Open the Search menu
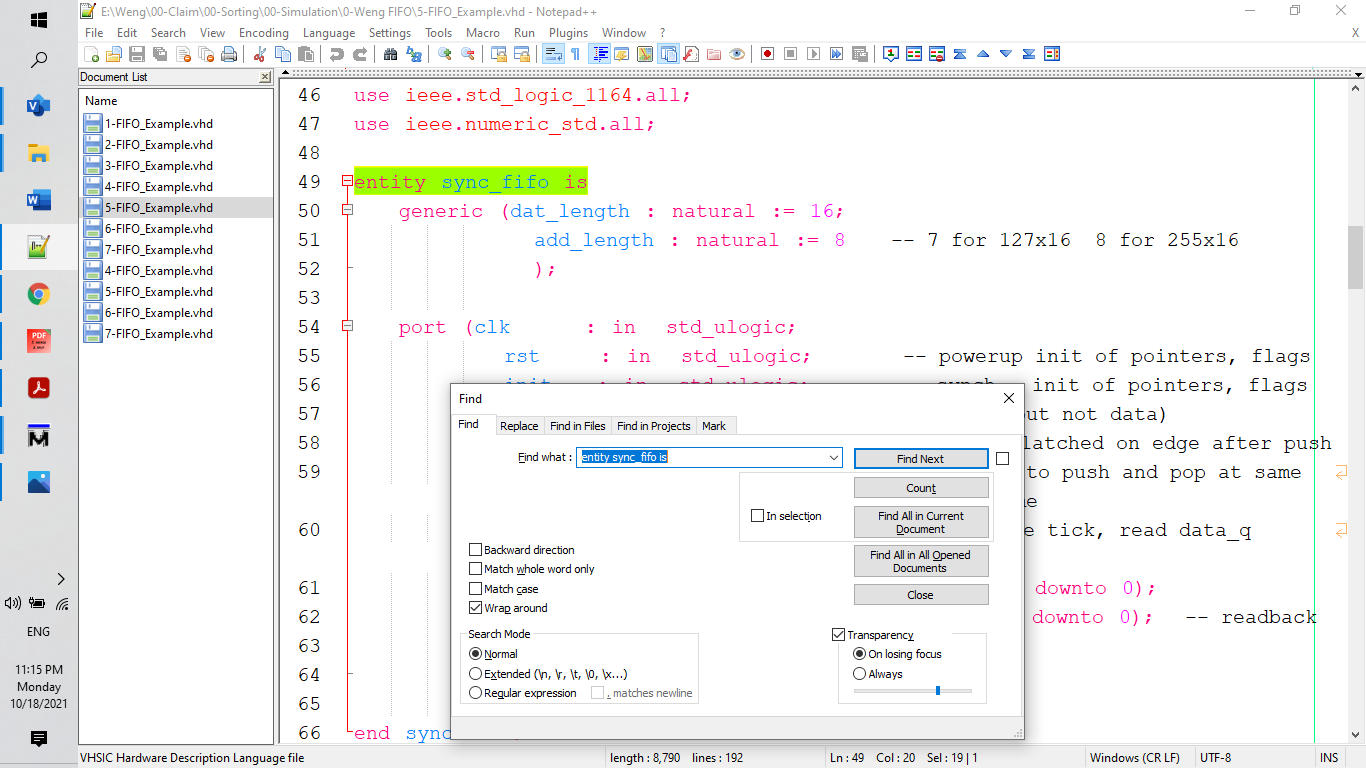 pos(168,33)
